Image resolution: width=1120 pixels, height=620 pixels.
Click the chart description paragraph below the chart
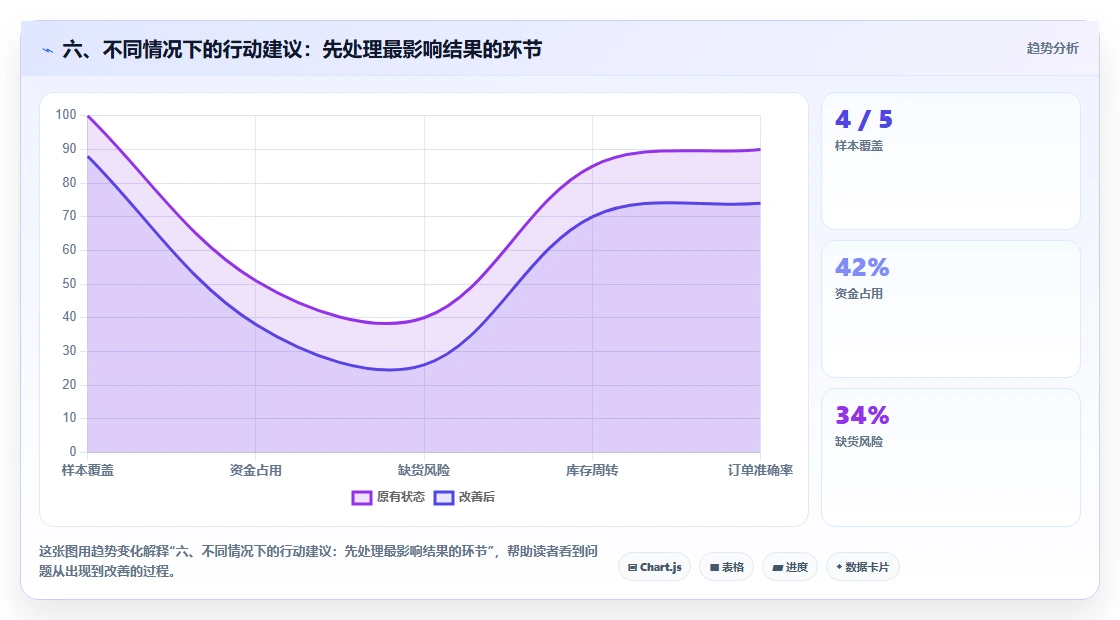[x=318, y=561]
